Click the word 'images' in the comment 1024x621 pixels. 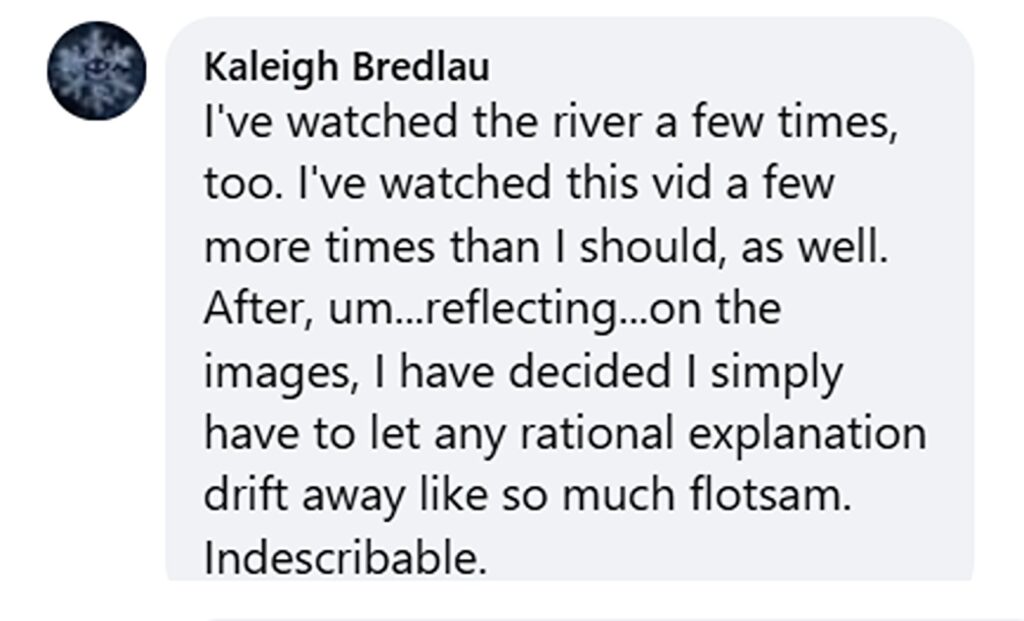click(x=272, y=373)
